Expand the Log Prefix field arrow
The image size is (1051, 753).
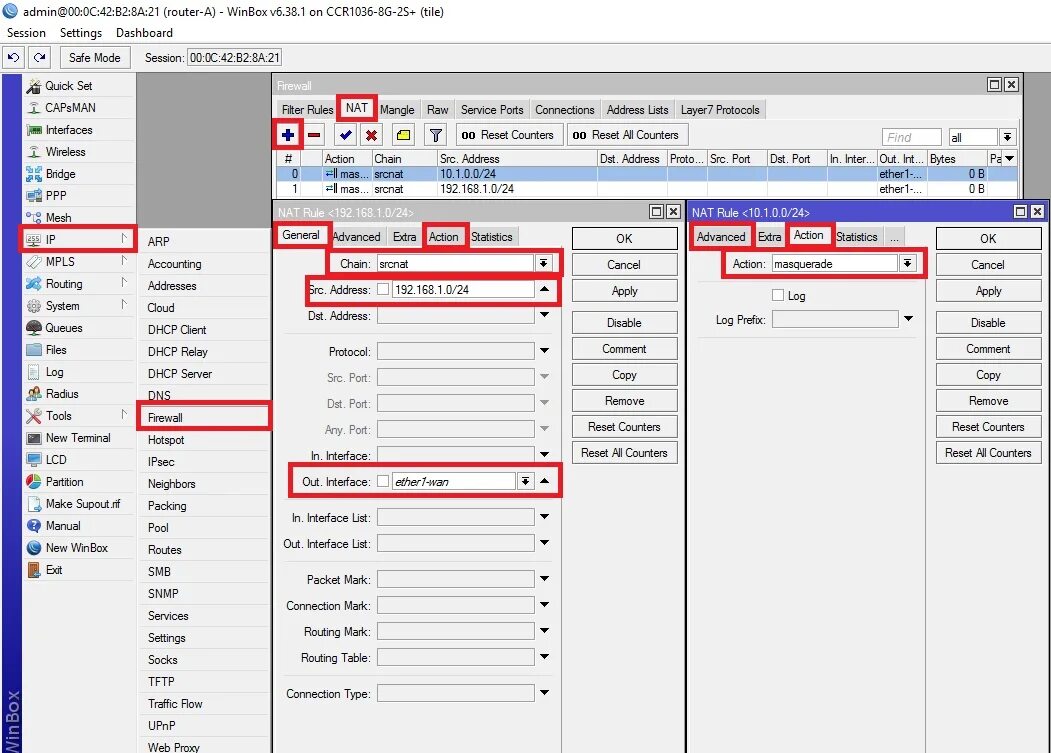[x=908, y=318]
